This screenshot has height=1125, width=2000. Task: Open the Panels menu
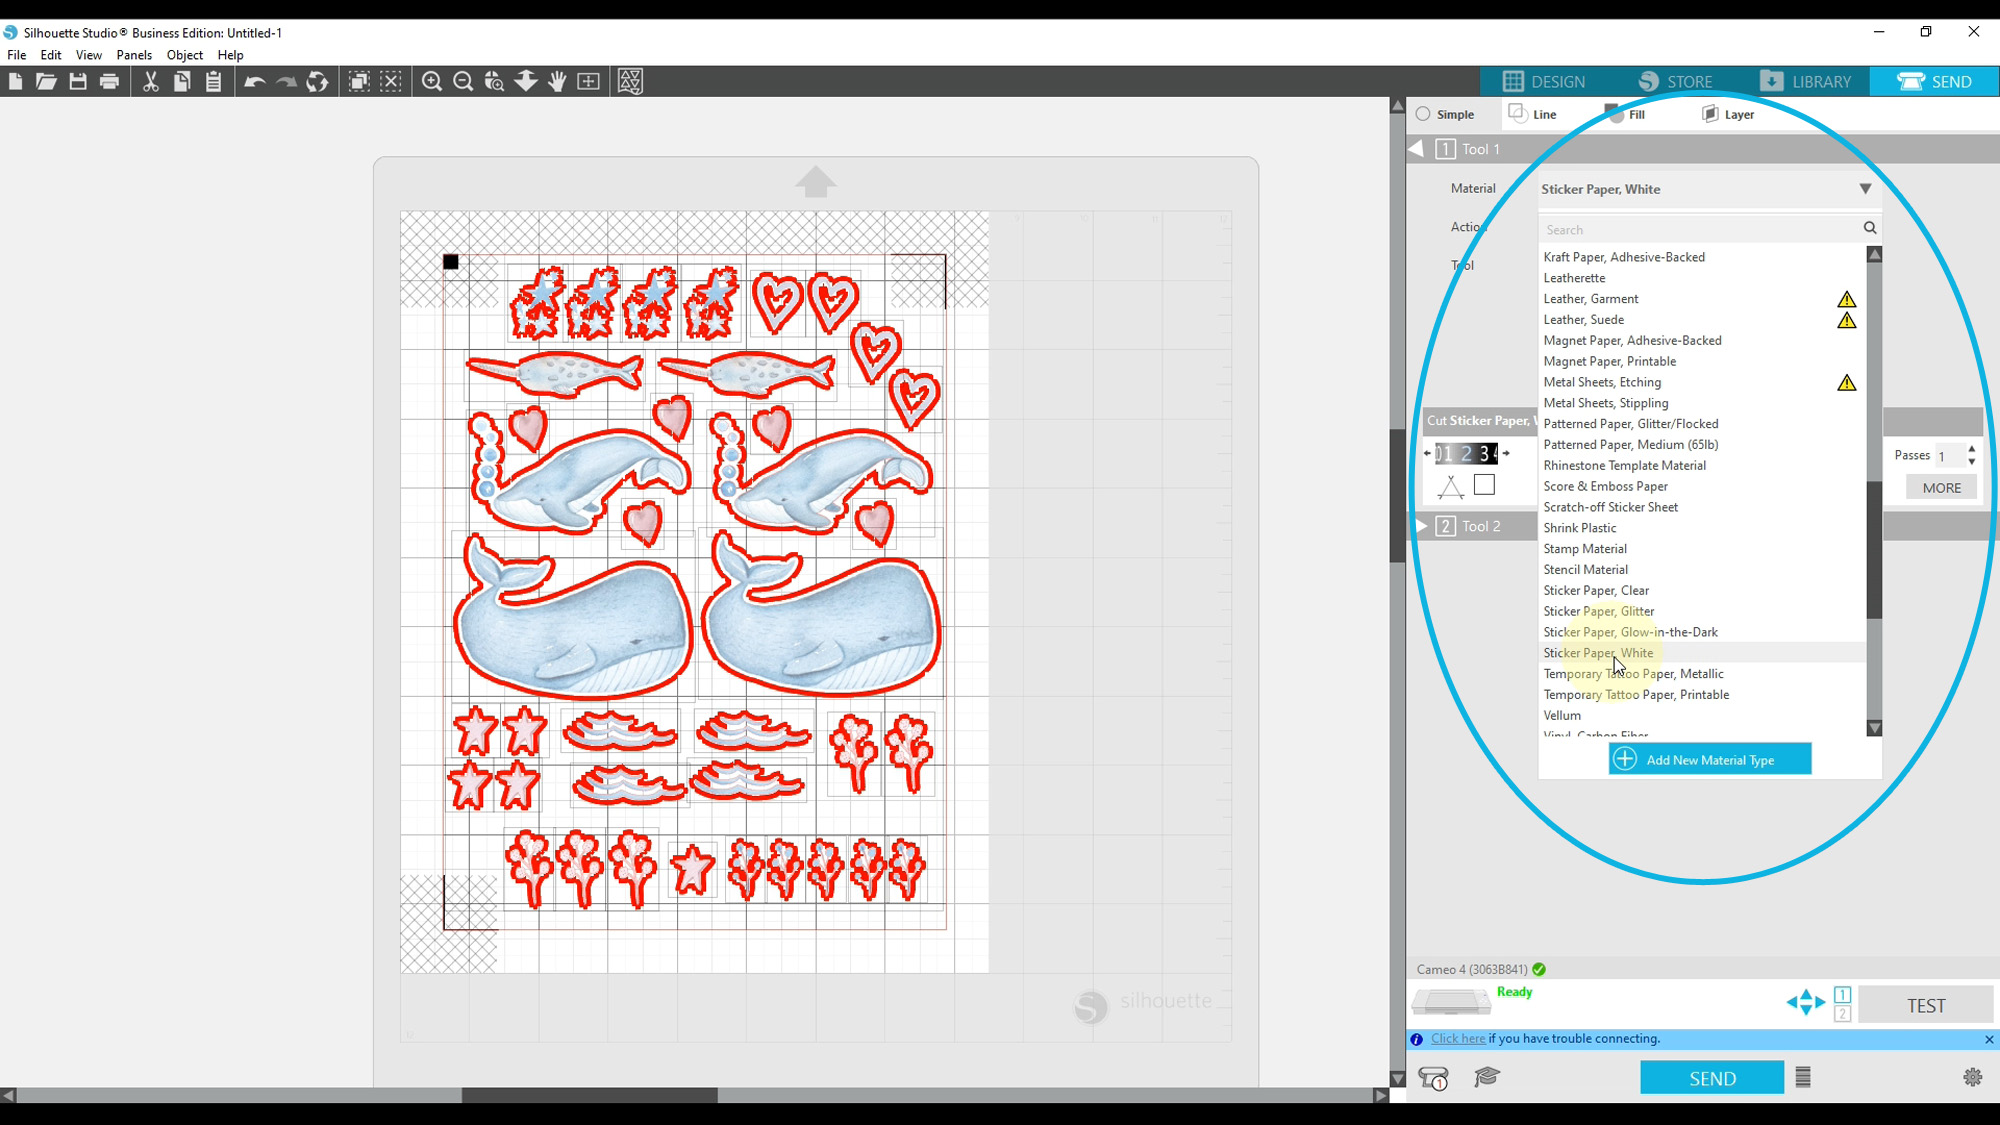point(134,55)
